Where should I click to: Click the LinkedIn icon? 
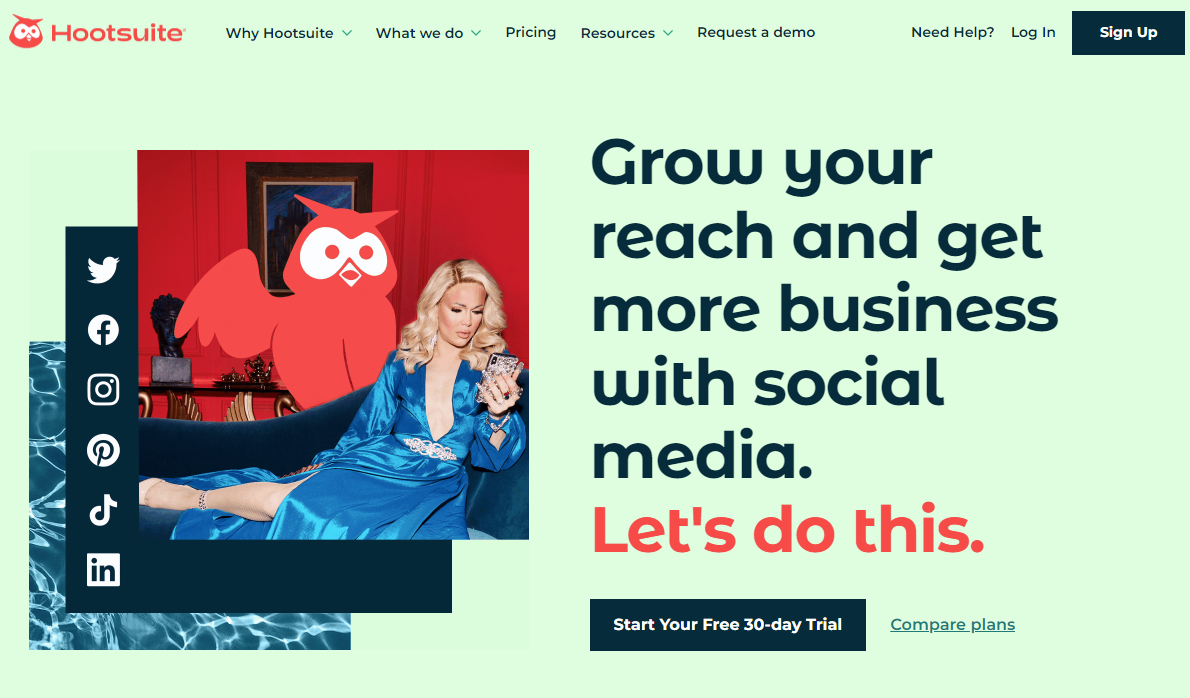point(103,570)
